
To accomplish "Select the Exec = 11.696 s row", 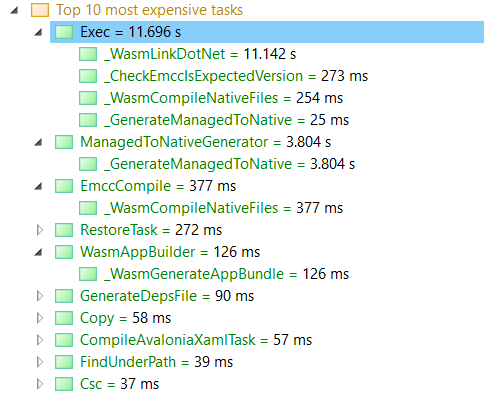I will 267,32.
